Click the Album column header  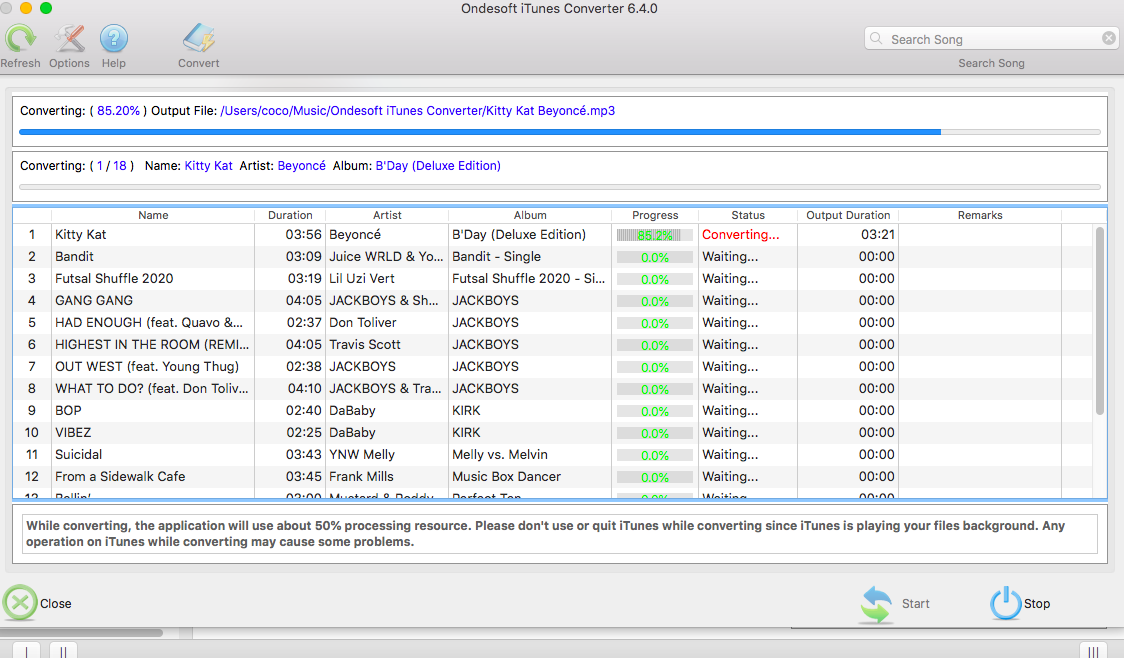pyautogui.click(x=530, y=215)
